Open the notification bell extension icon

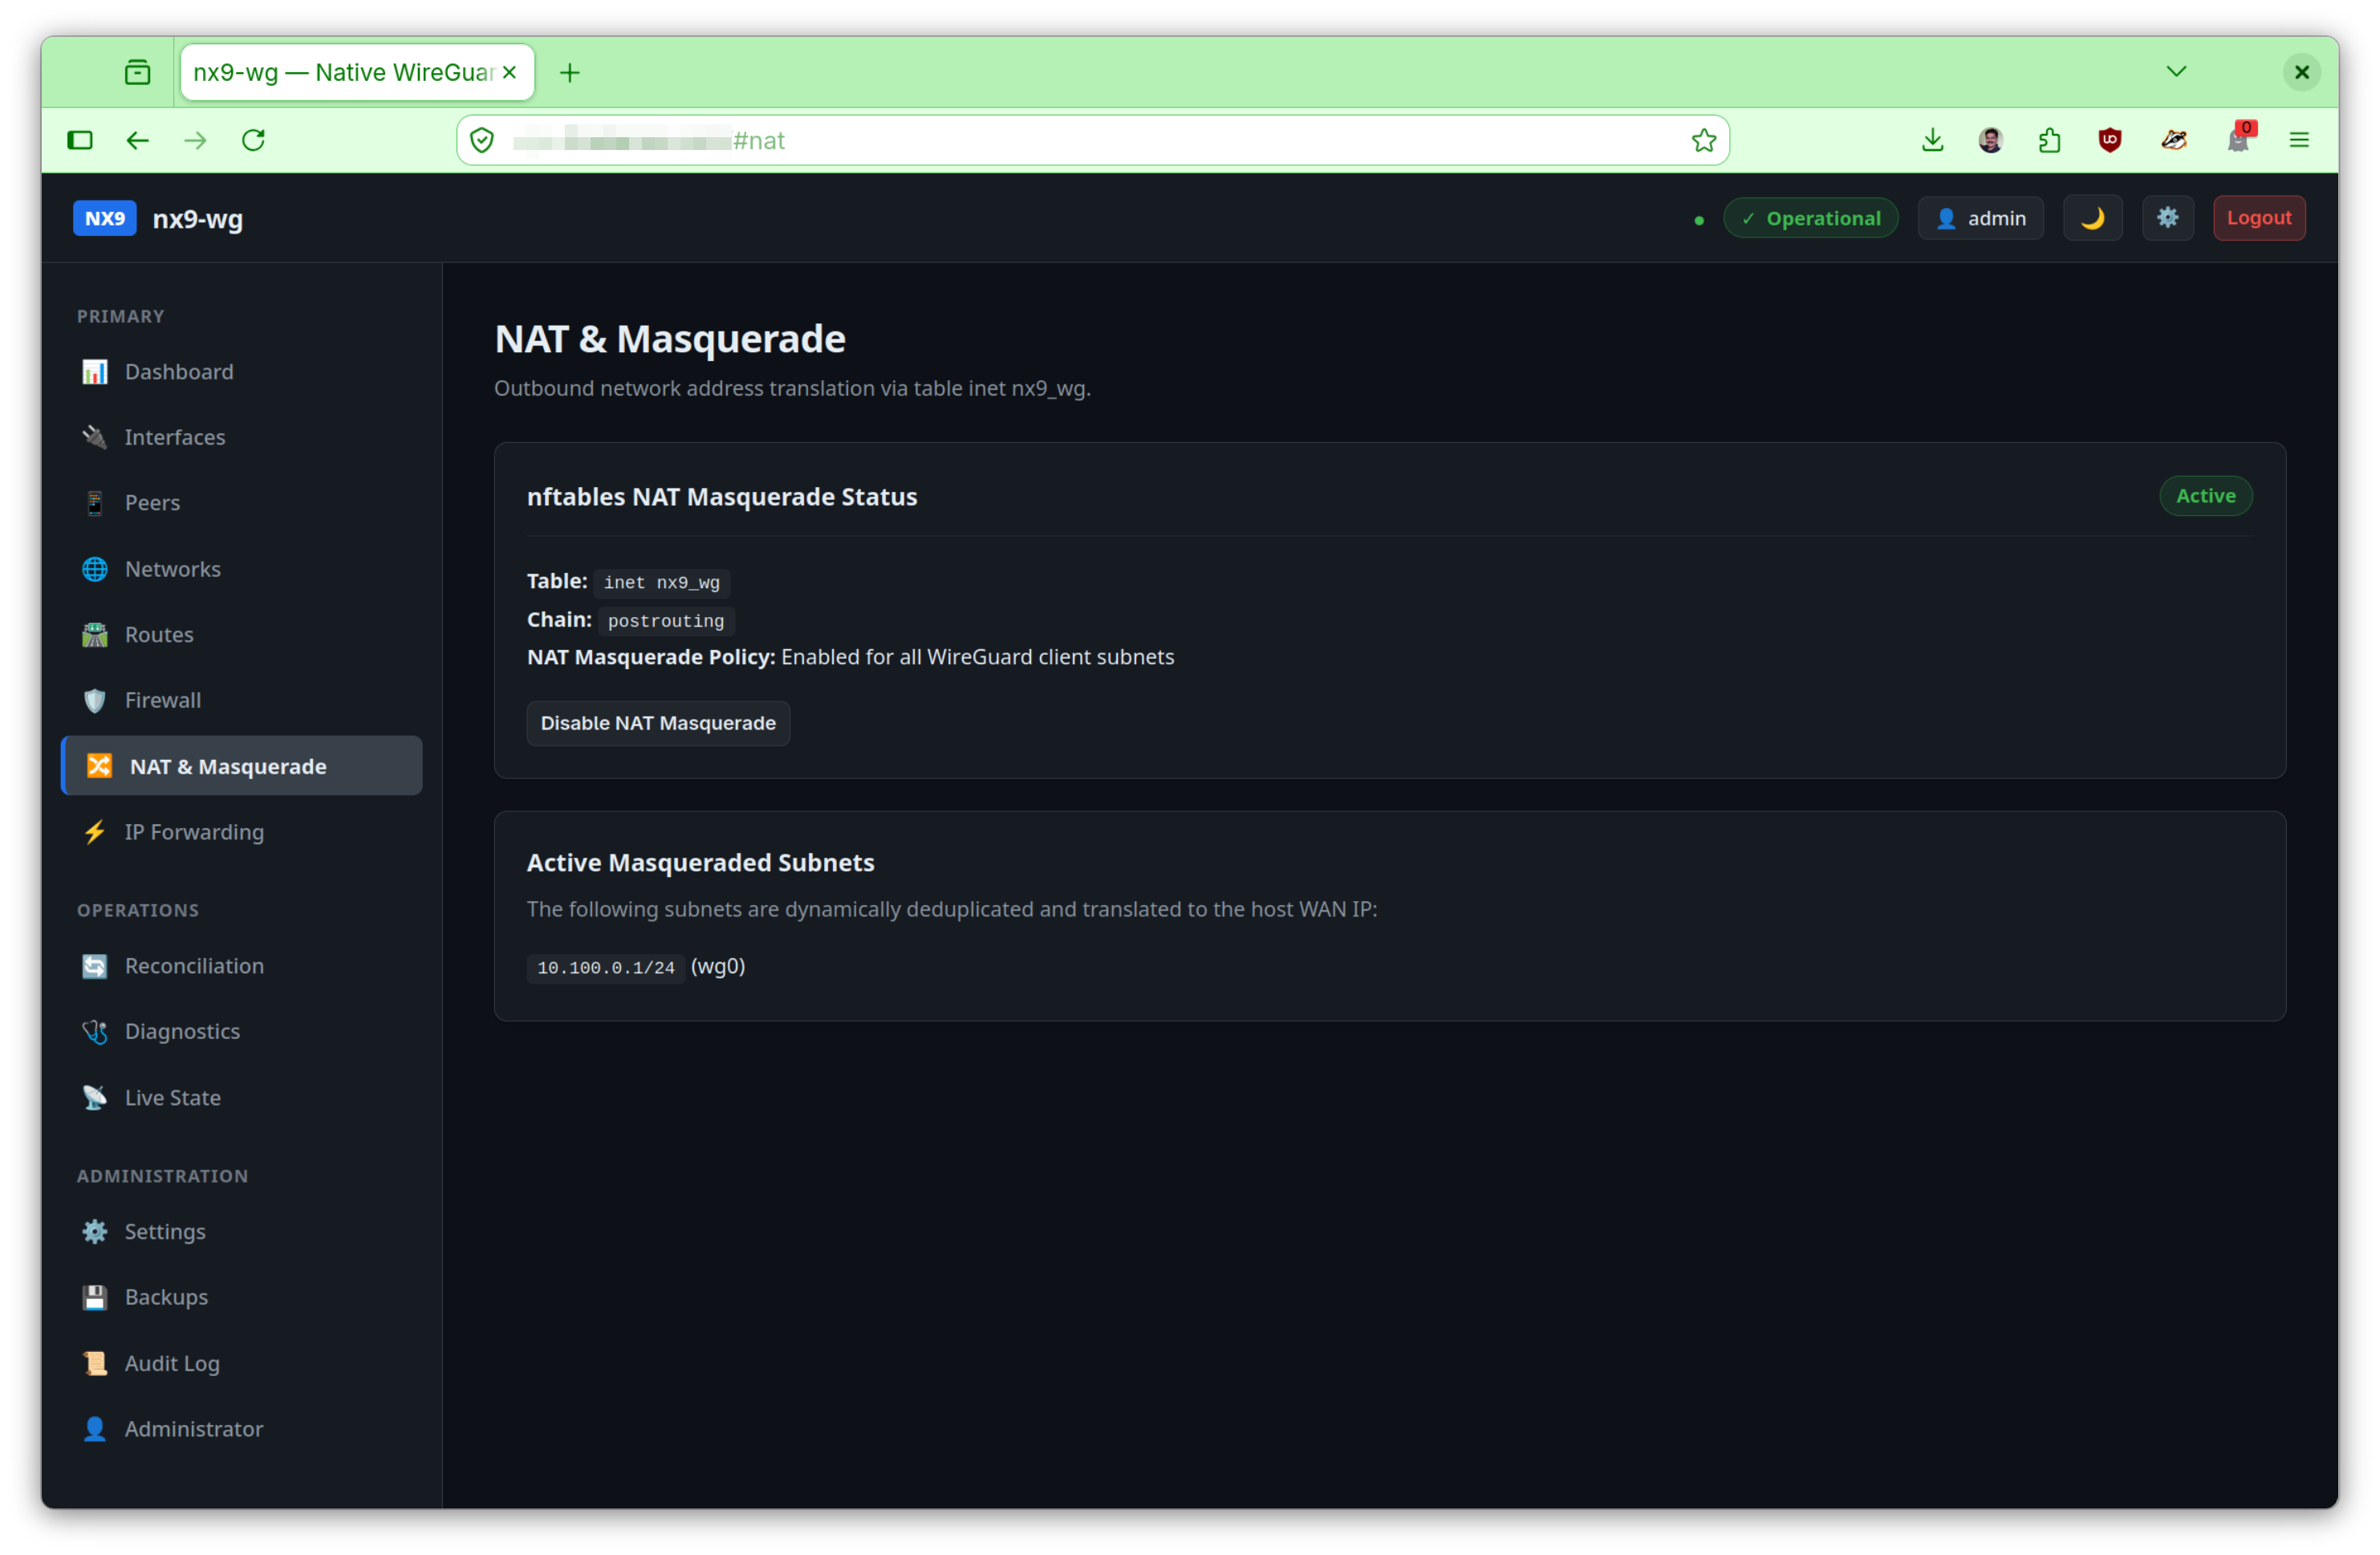(2238, 140)
